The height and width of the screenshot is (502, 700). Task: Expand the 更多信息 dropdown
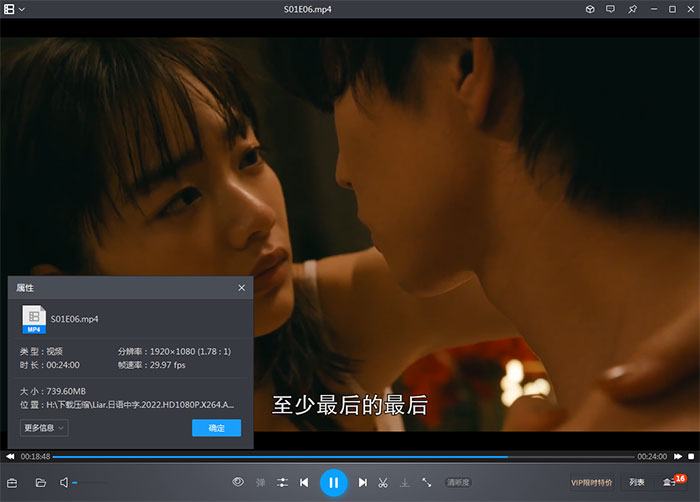[45, 428]
